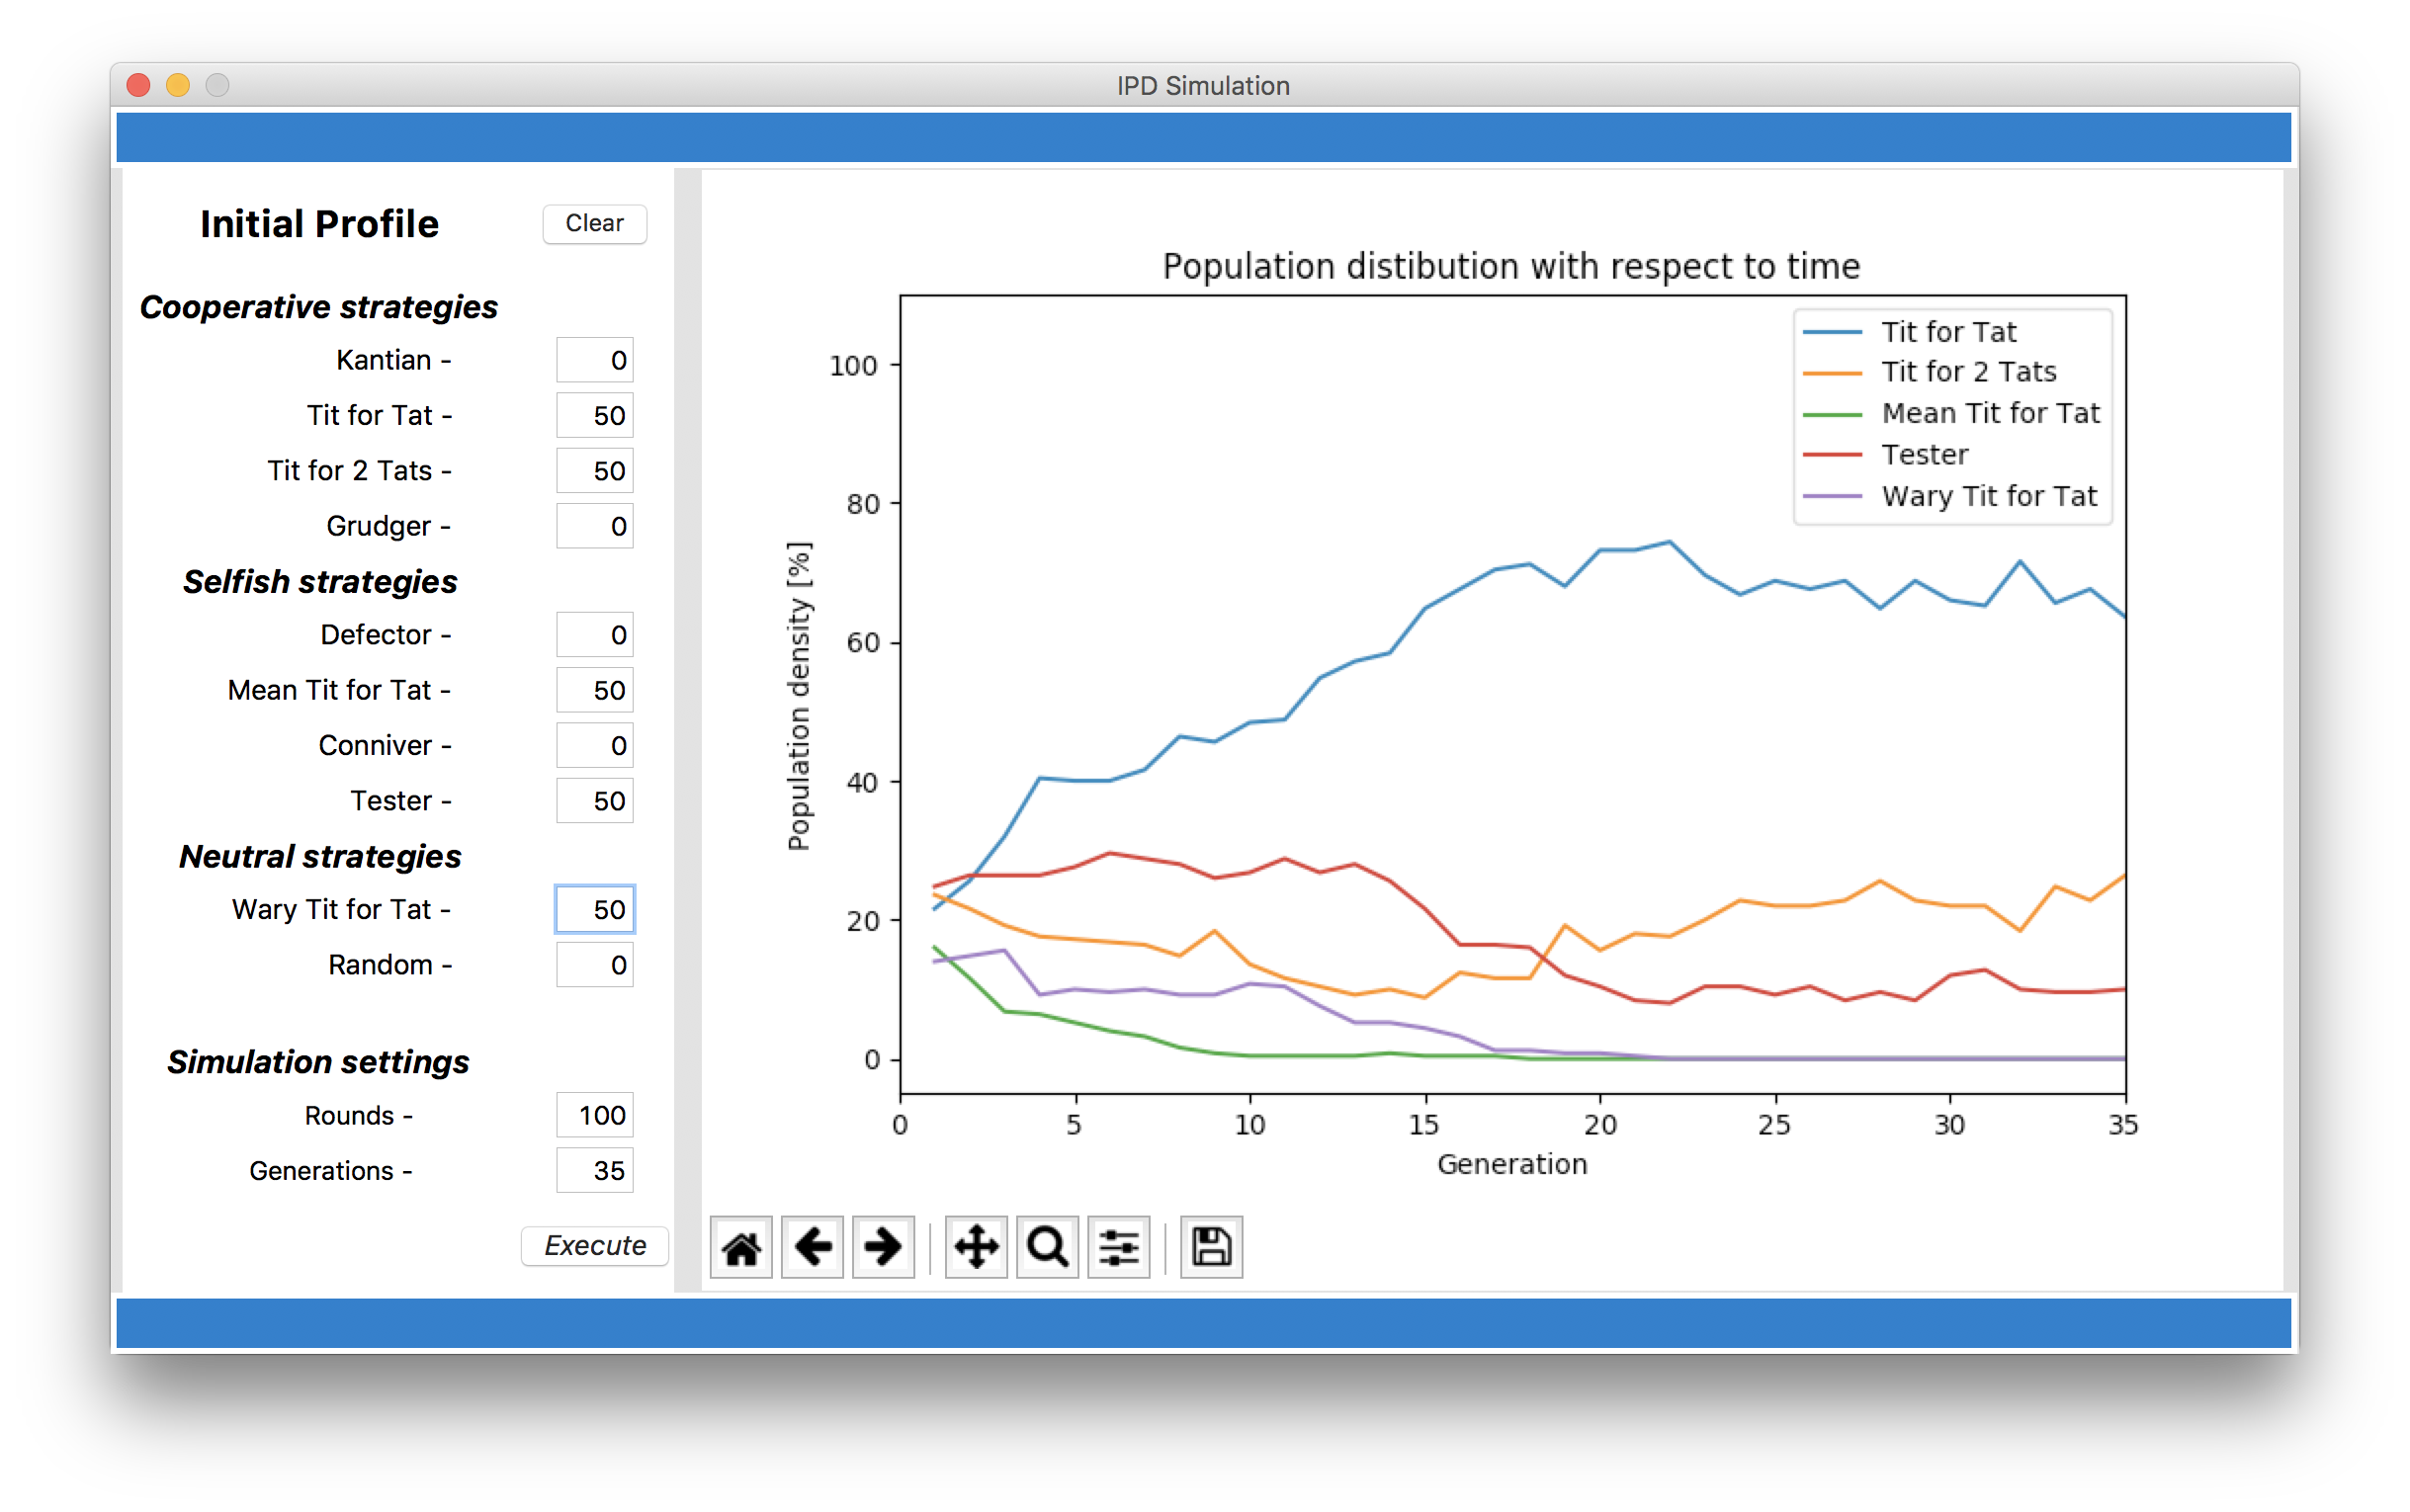Click the Selfish strategies heading

pos(320,582)
